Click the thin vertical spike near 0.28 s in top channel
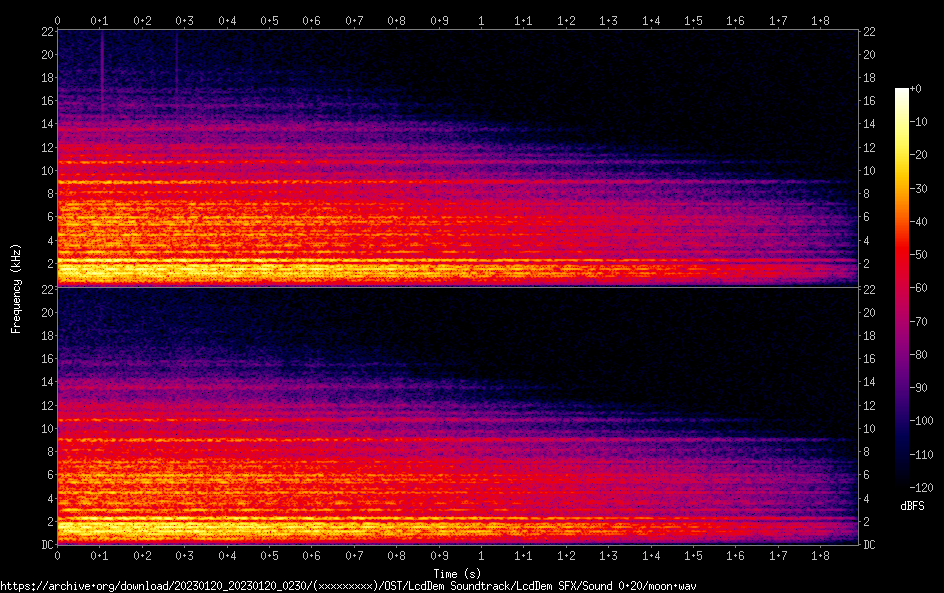The width and height of the screenshot is (944, 593). coord(176,65)
